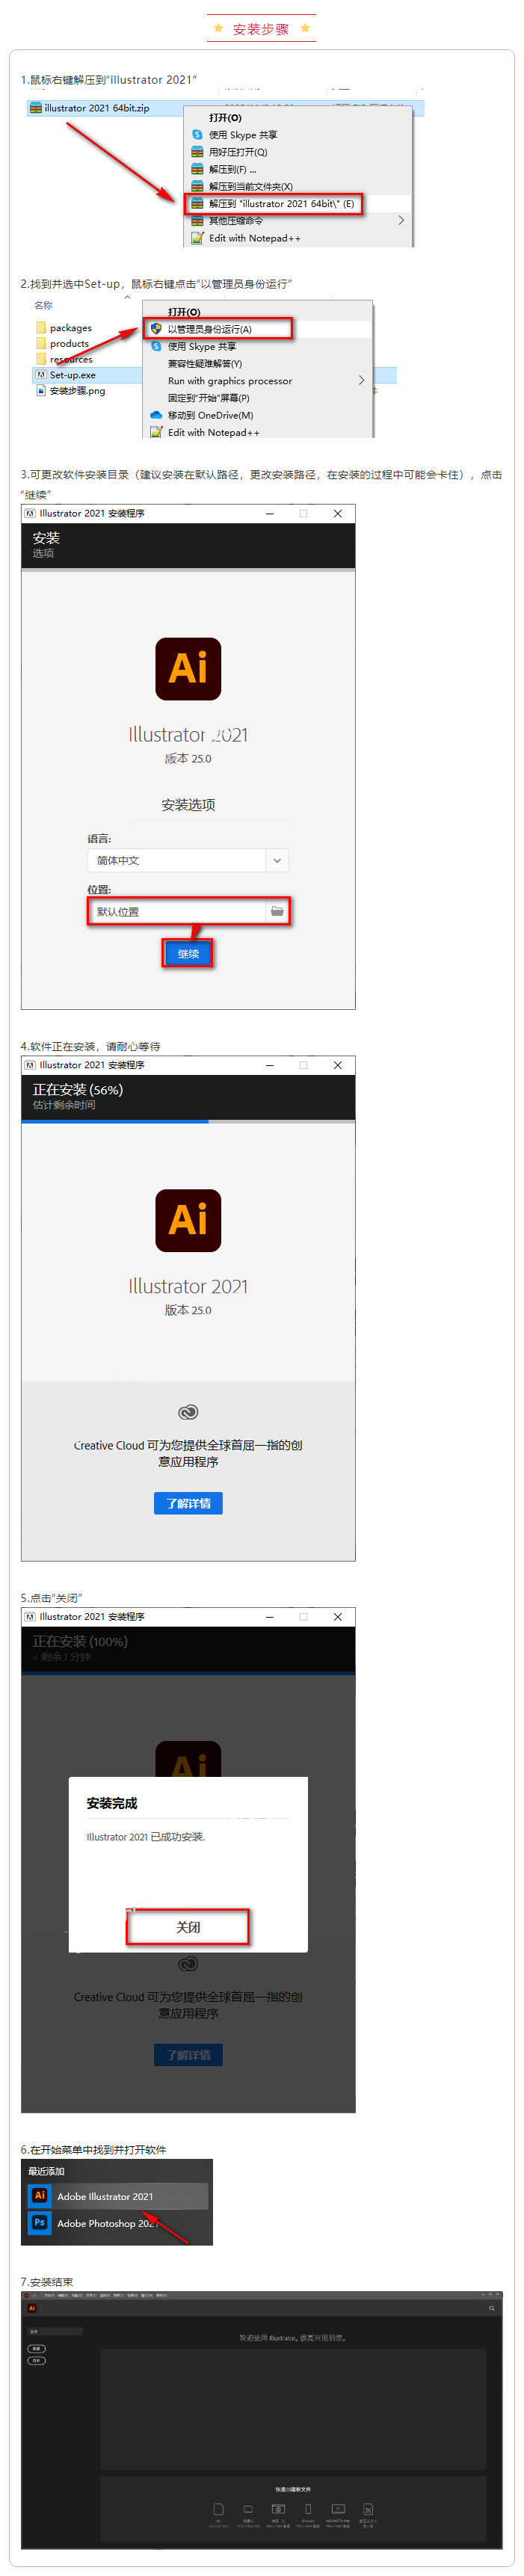The width and height of the screenshot is (524, 2576).
Task: Click 快速创建新文件 text in Illustrator
Action: coord(293,2489)
